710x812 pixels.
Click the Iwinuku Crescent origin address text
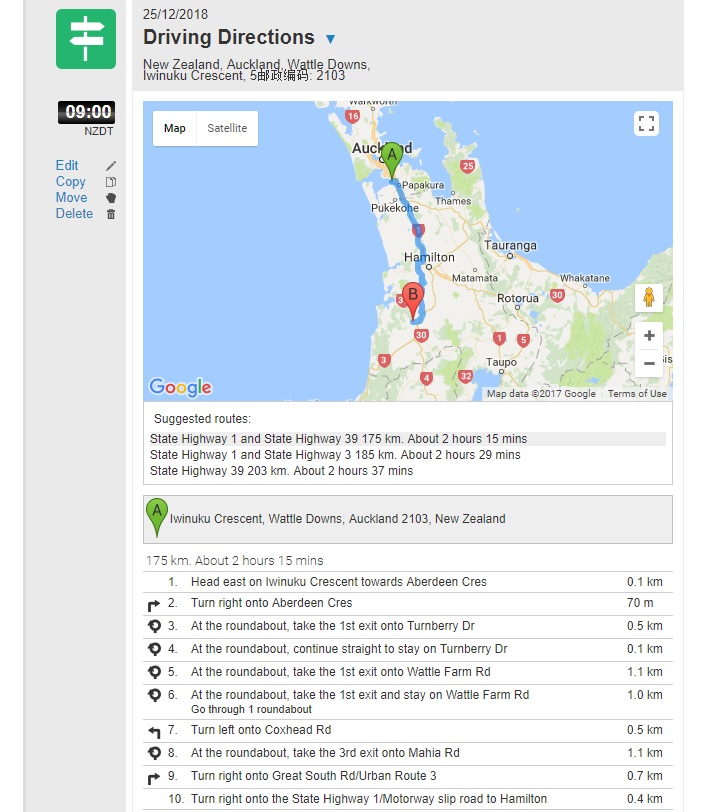point(338,519)
